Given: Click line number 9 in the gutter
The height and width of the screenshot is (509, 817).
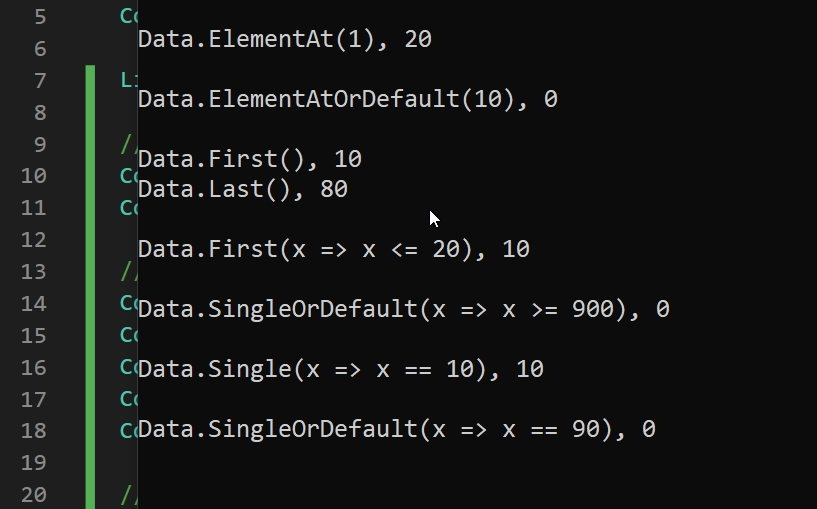Looking at the screenshot, I should click(40, 144).
